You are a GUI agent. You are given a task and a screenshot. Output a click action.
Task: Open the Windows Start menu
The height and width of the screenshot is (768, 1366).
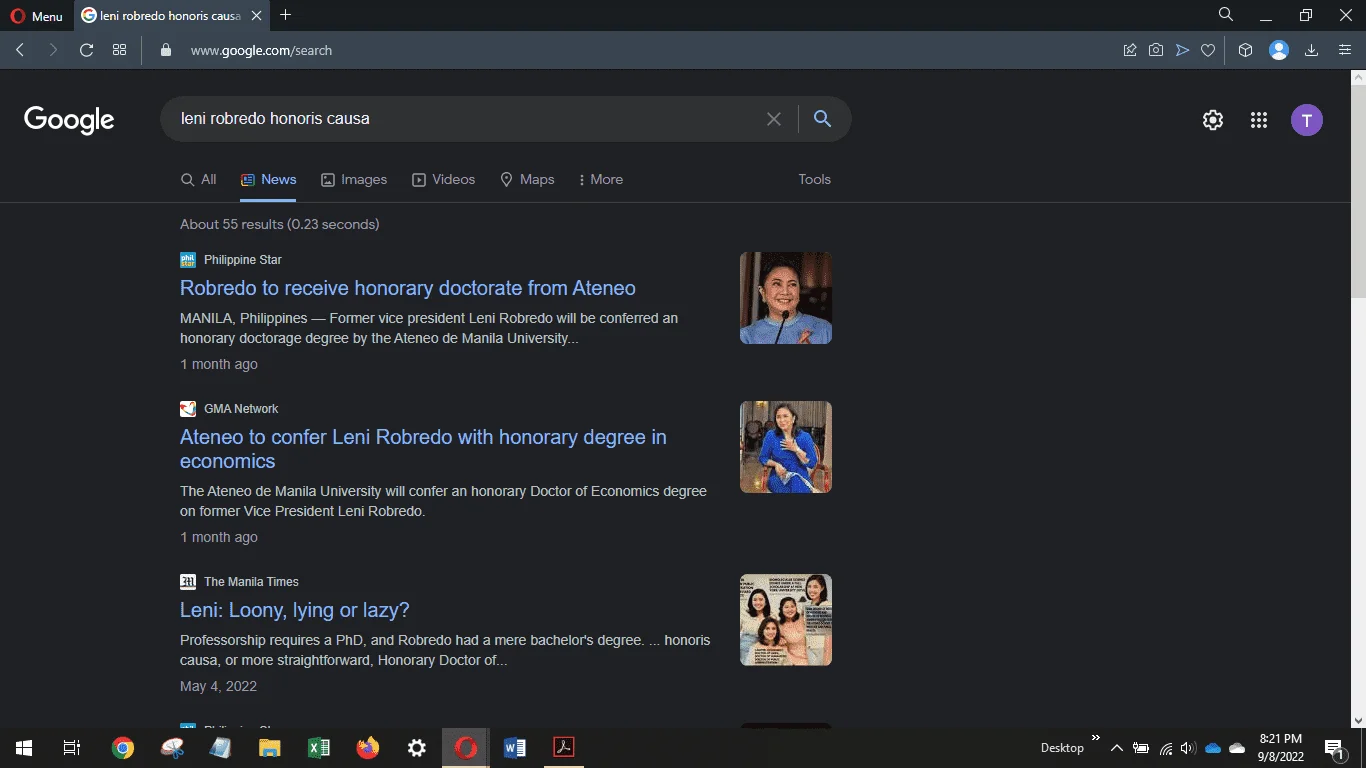[24, 747]
